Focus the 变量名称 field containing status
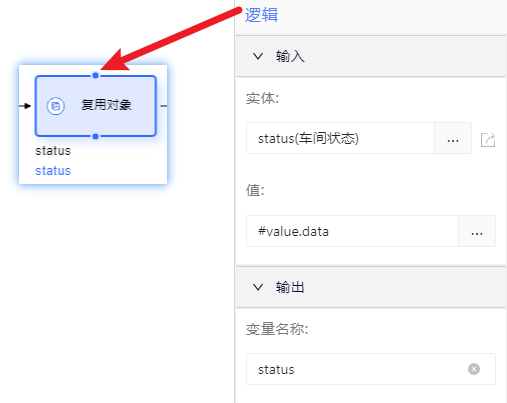Image resolution: width=507 pixels, height=403 pixels. coord(371,369)
